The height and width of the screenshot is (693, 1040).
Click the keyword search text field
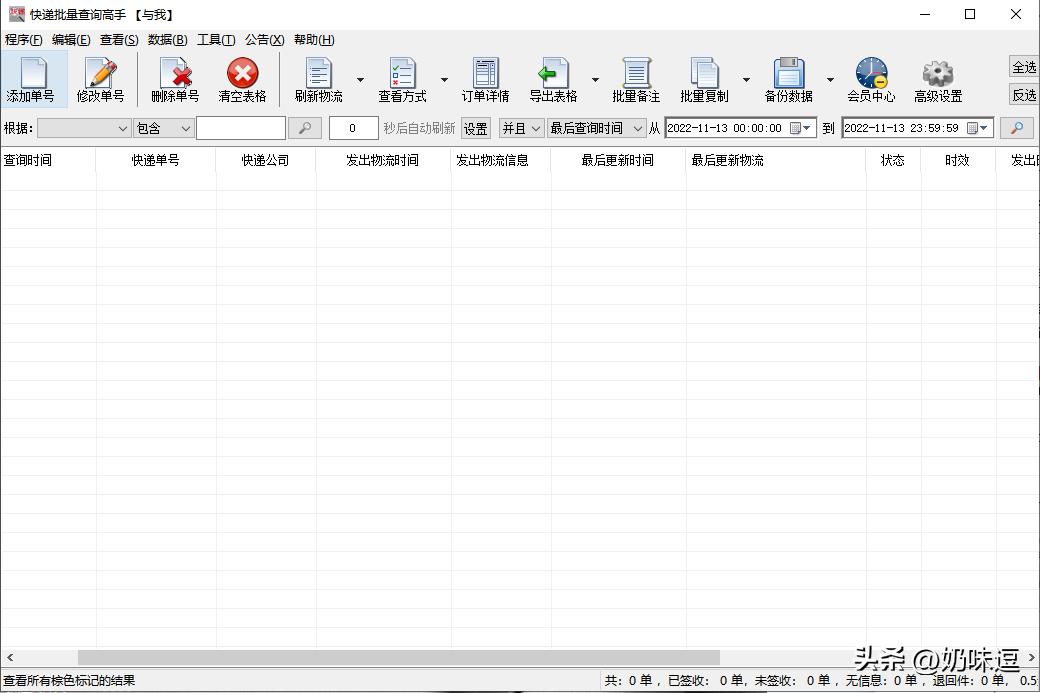241,128
